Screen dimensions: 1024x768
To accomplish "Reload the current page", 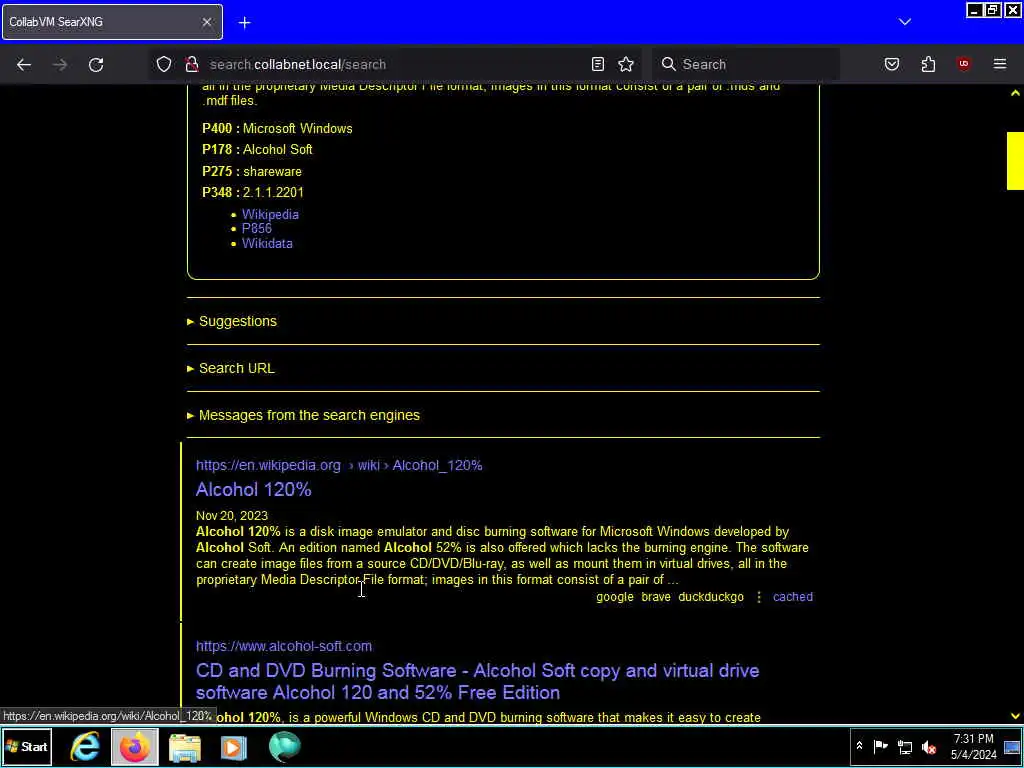I will click(x=96, y=65).
